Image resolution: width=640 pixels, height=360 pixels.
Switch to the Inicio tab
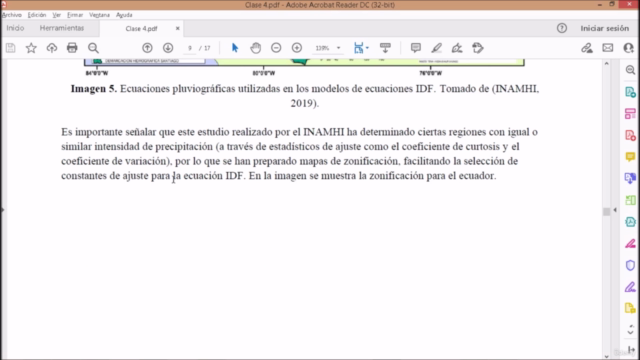(x=15, y=28)
